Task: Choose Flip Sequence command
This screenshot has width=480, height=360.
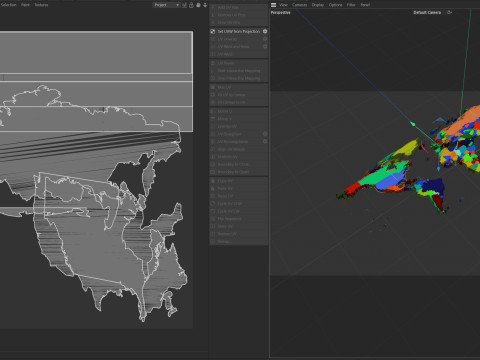Action: [239, 219]
